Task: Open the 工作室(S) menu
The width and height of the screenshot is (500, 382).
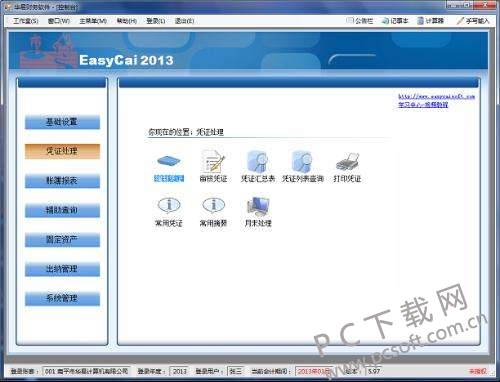Action: [x=25, y=21]
